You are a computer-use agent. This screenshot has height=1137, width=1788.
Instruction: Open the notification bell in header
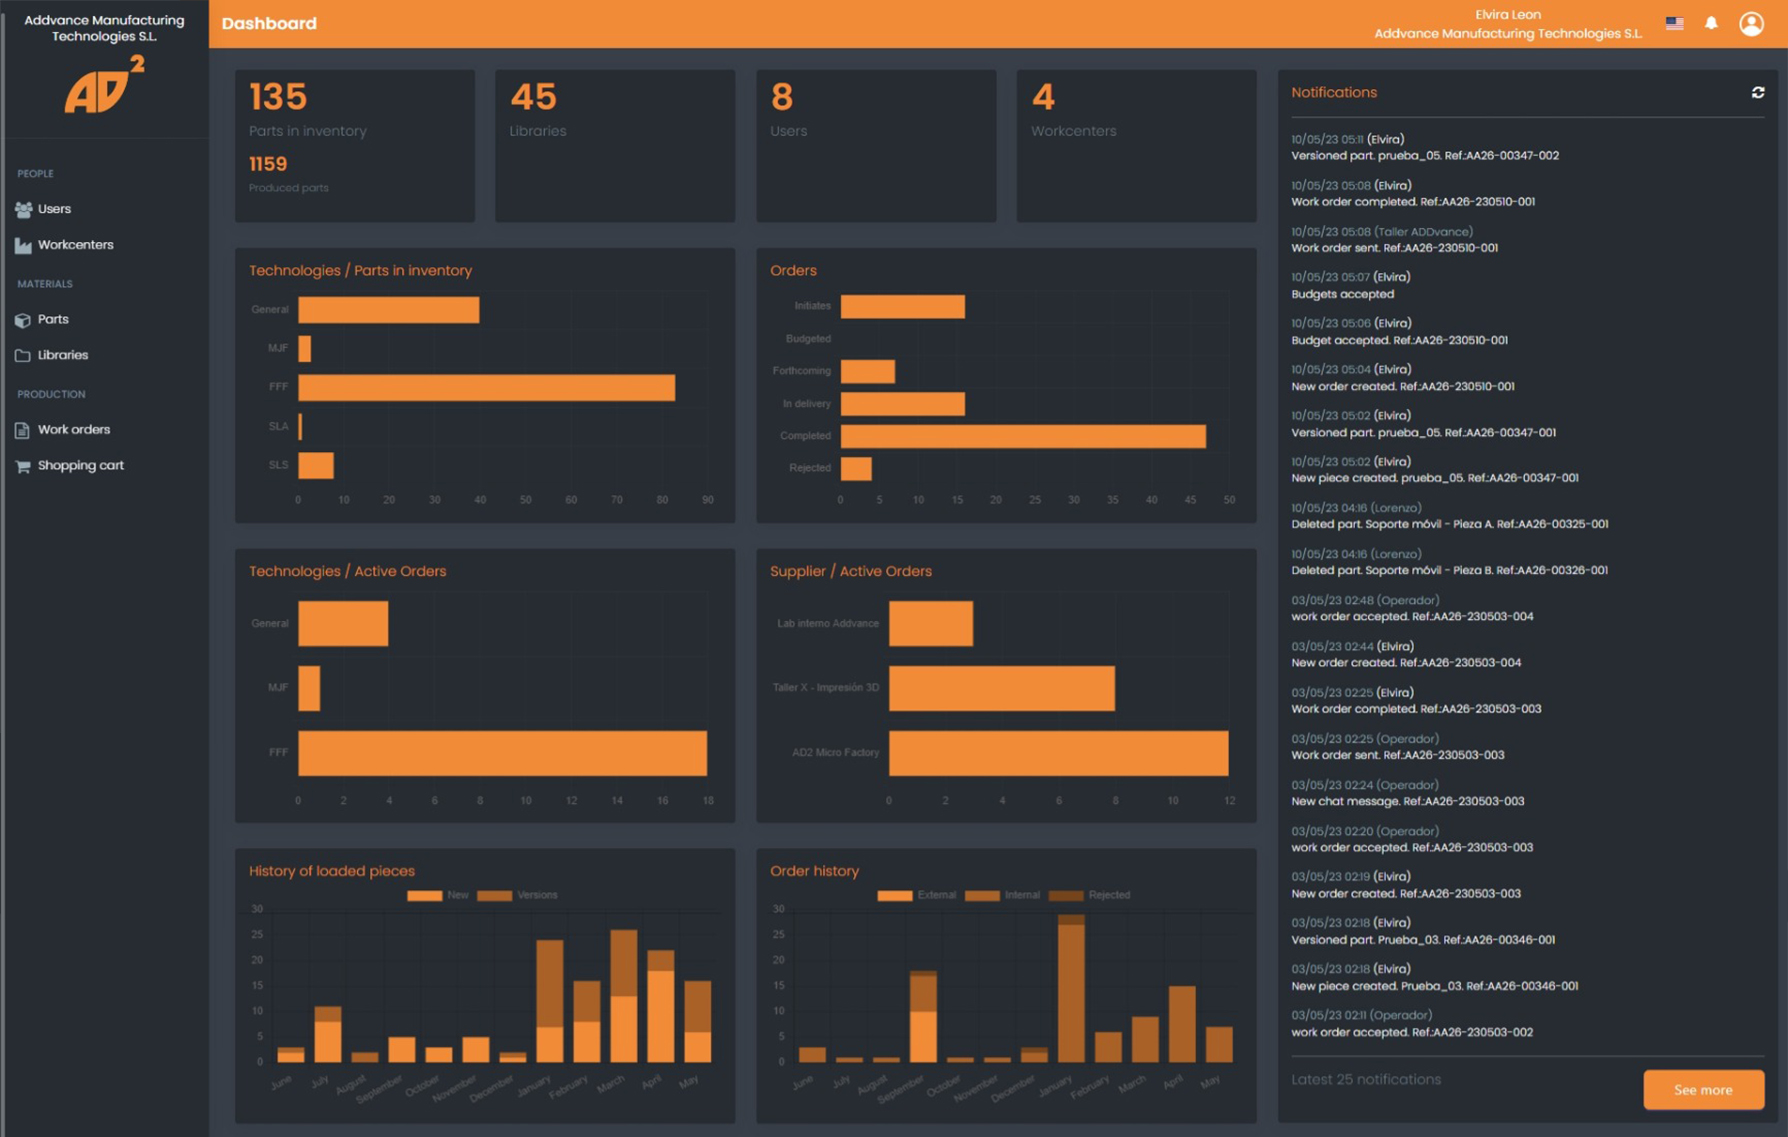tap(1711, 23)
